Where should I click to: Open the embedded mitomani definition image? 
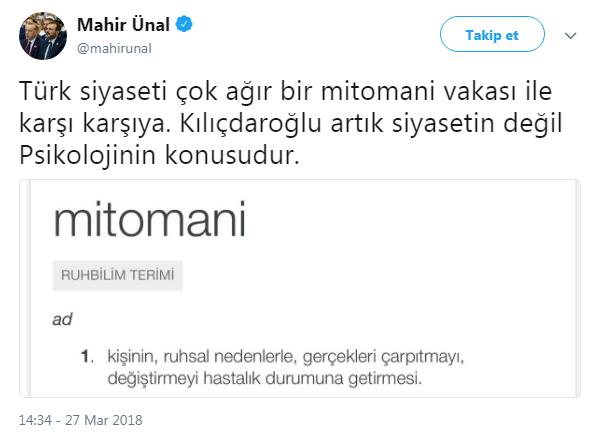pyautogui.click(x=300, y=289)
